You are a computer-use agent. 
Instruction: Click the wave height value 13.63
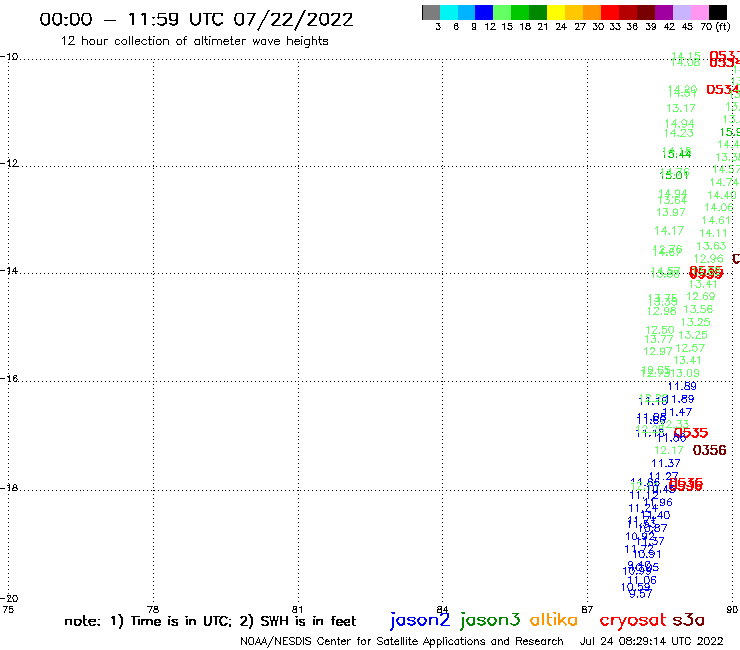tap(711, 246)
